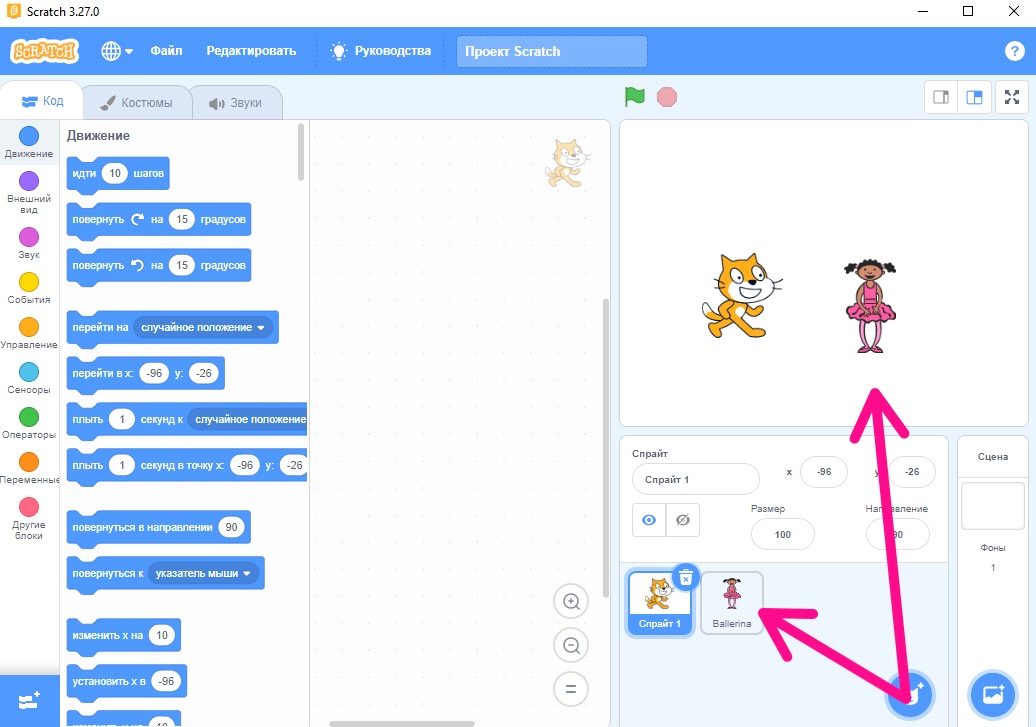
Task: Open the choose backdrop button
Action: (992, 694)
